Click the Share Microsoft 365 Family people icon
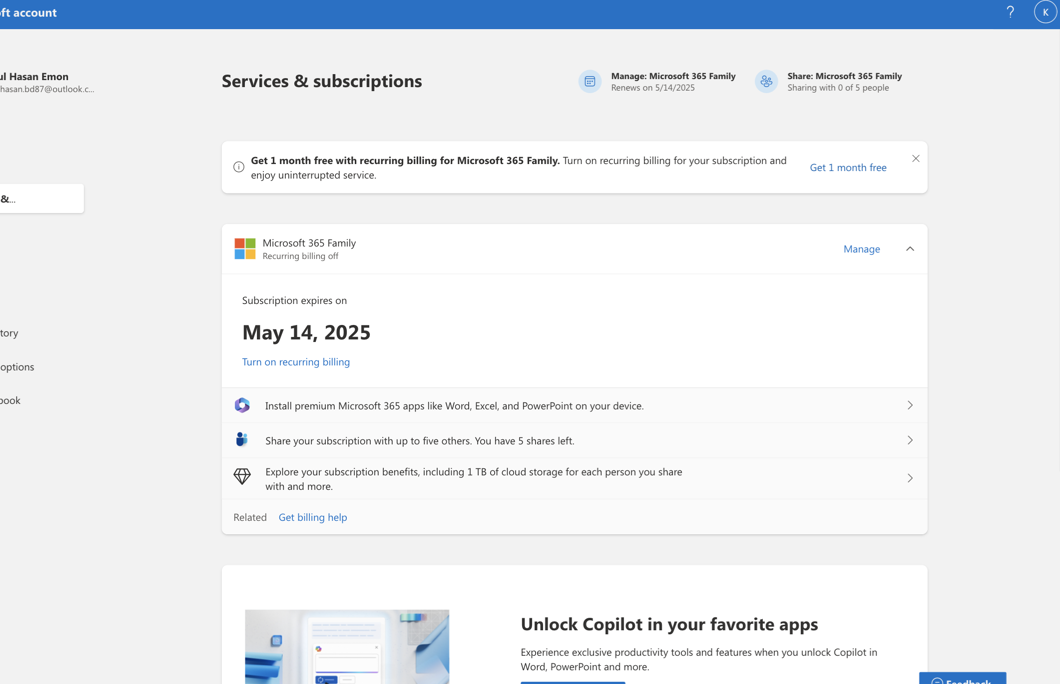 point(766,82)
